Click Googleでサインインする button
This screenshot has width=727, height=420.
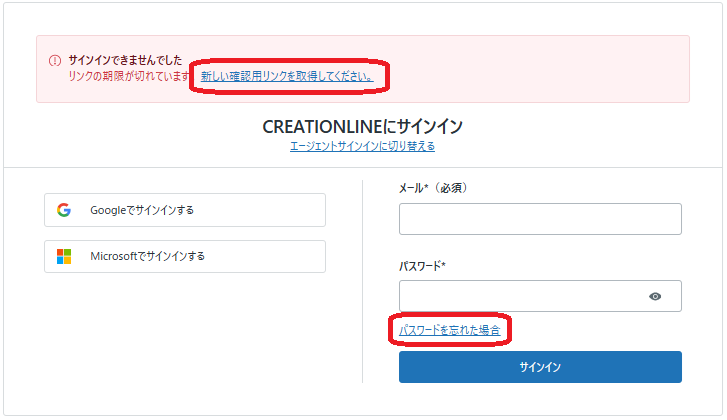[185, 210]
